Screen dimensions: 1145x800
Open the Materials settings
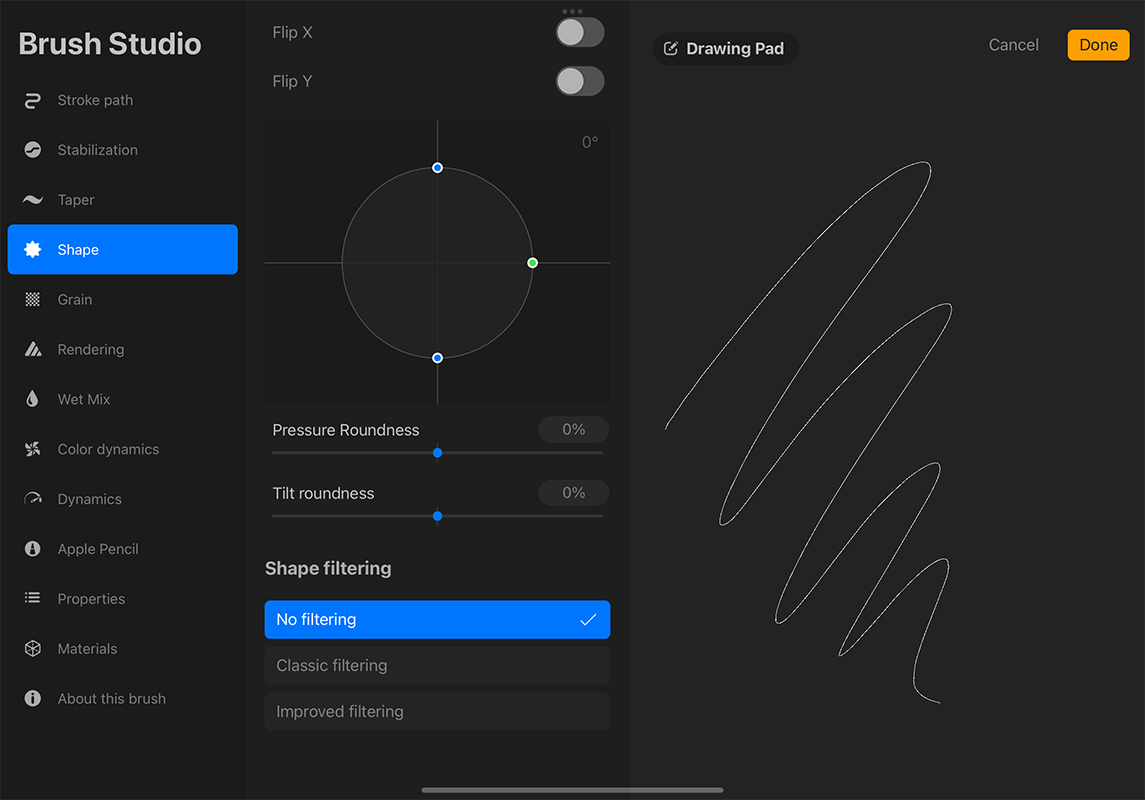pyautogui.click(x=89, y=648)
